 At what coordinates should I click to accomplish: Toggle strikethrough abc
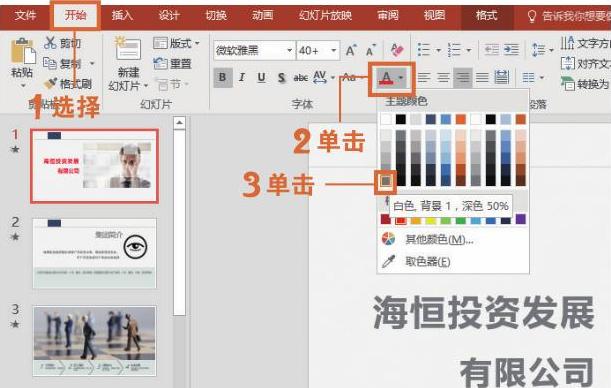coord(300,78)
